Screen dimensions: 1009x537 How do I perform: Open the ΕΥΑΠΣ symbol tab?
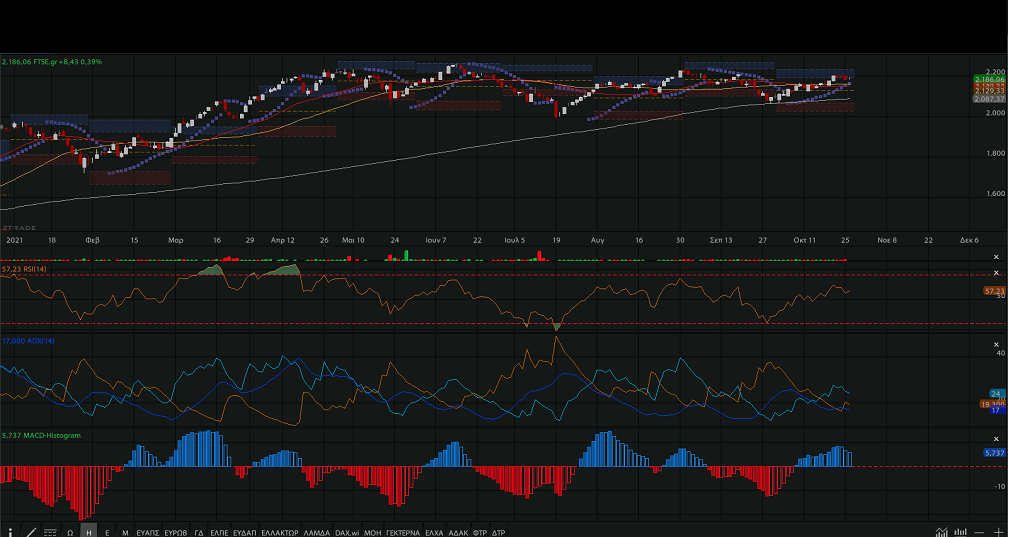(148, 532)
